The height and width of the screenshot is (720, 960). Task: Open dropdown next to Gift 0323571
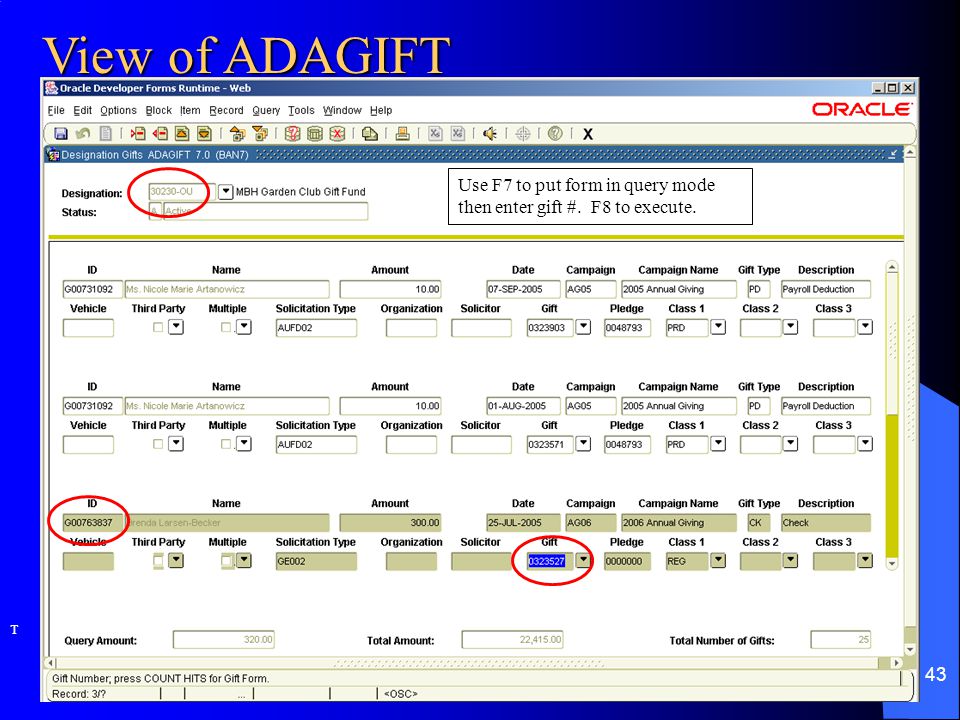click(583, 443)
